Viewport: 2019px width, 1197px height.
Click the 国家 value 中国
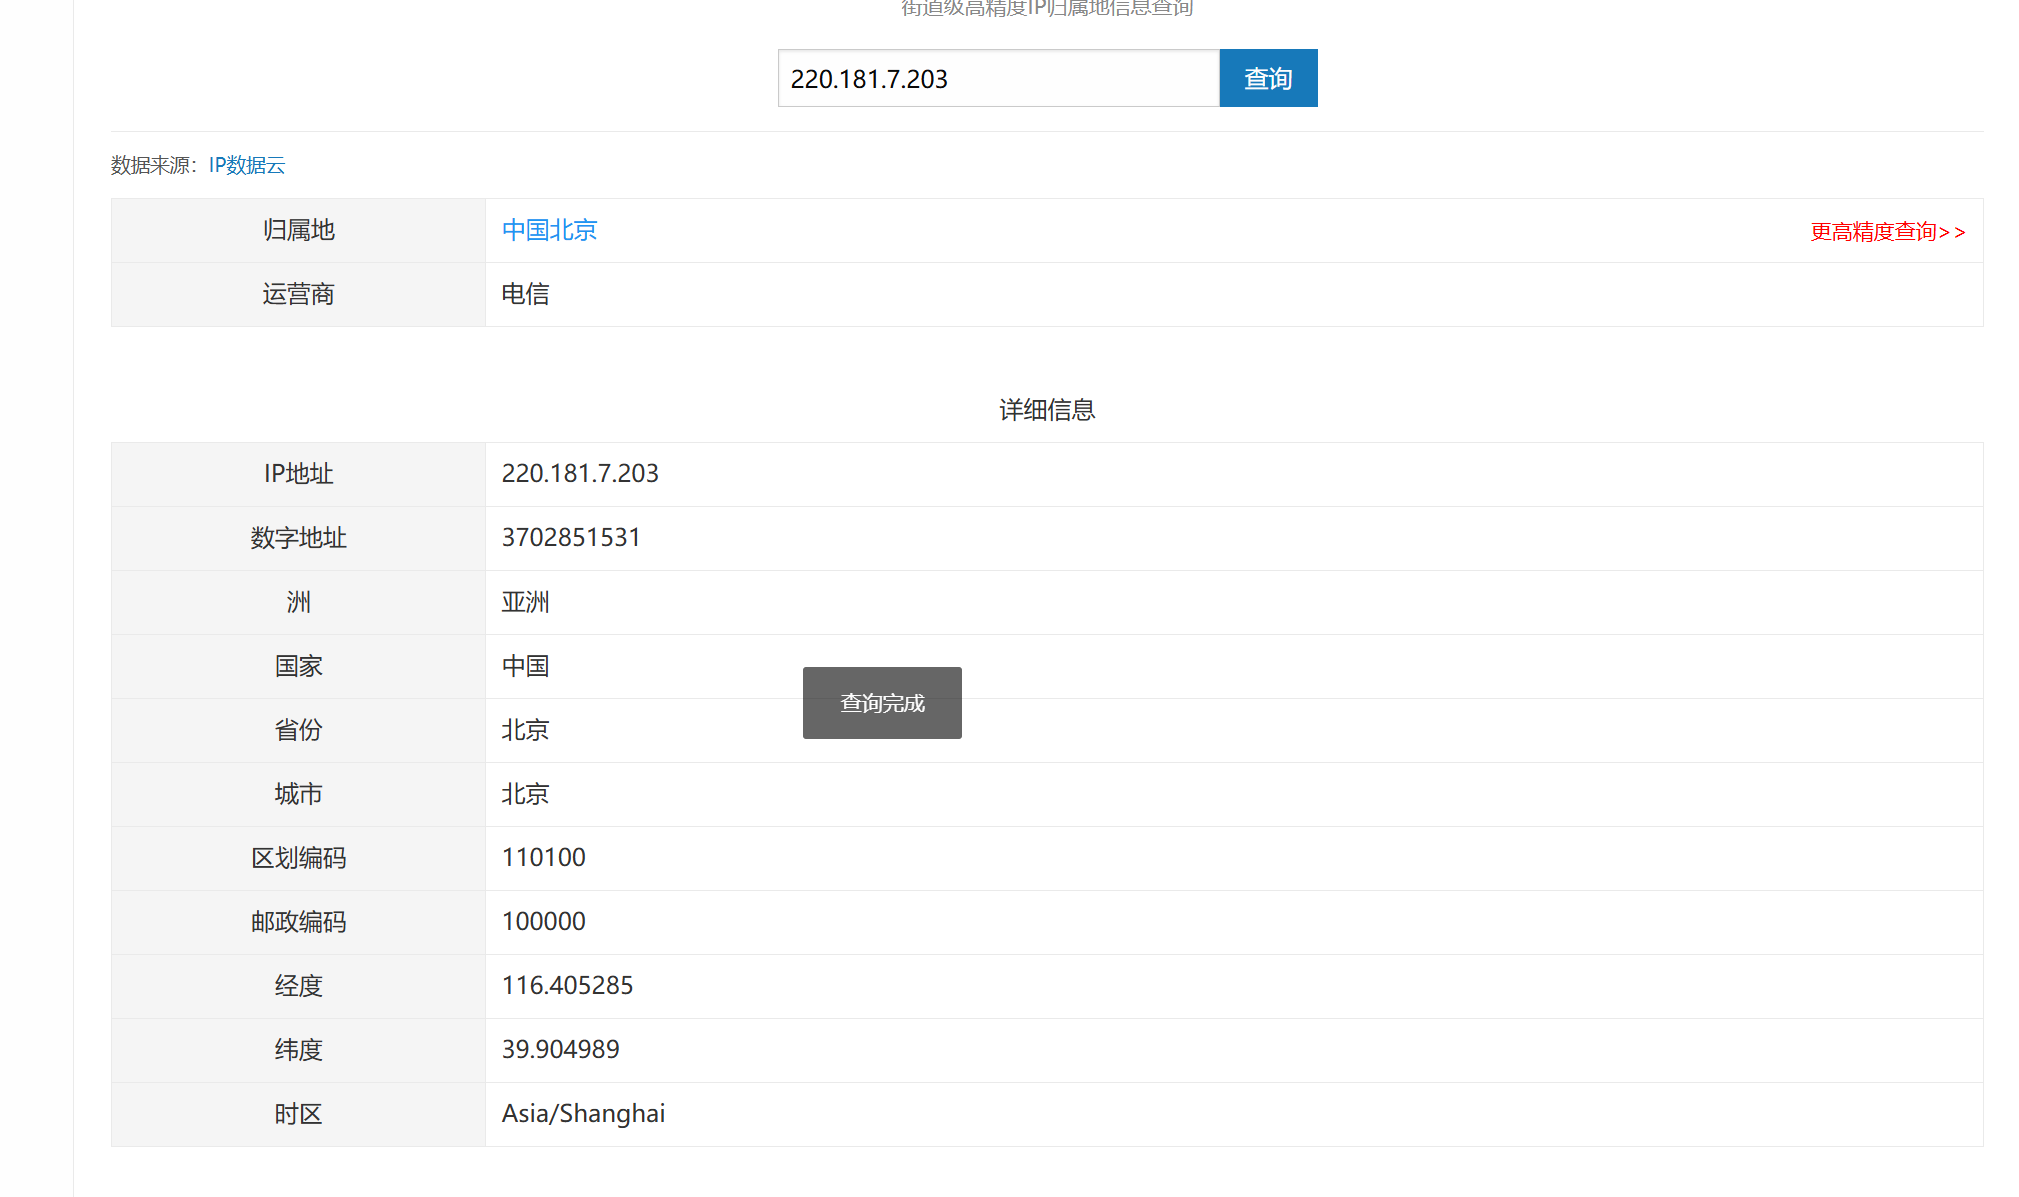tap(525, 666)
